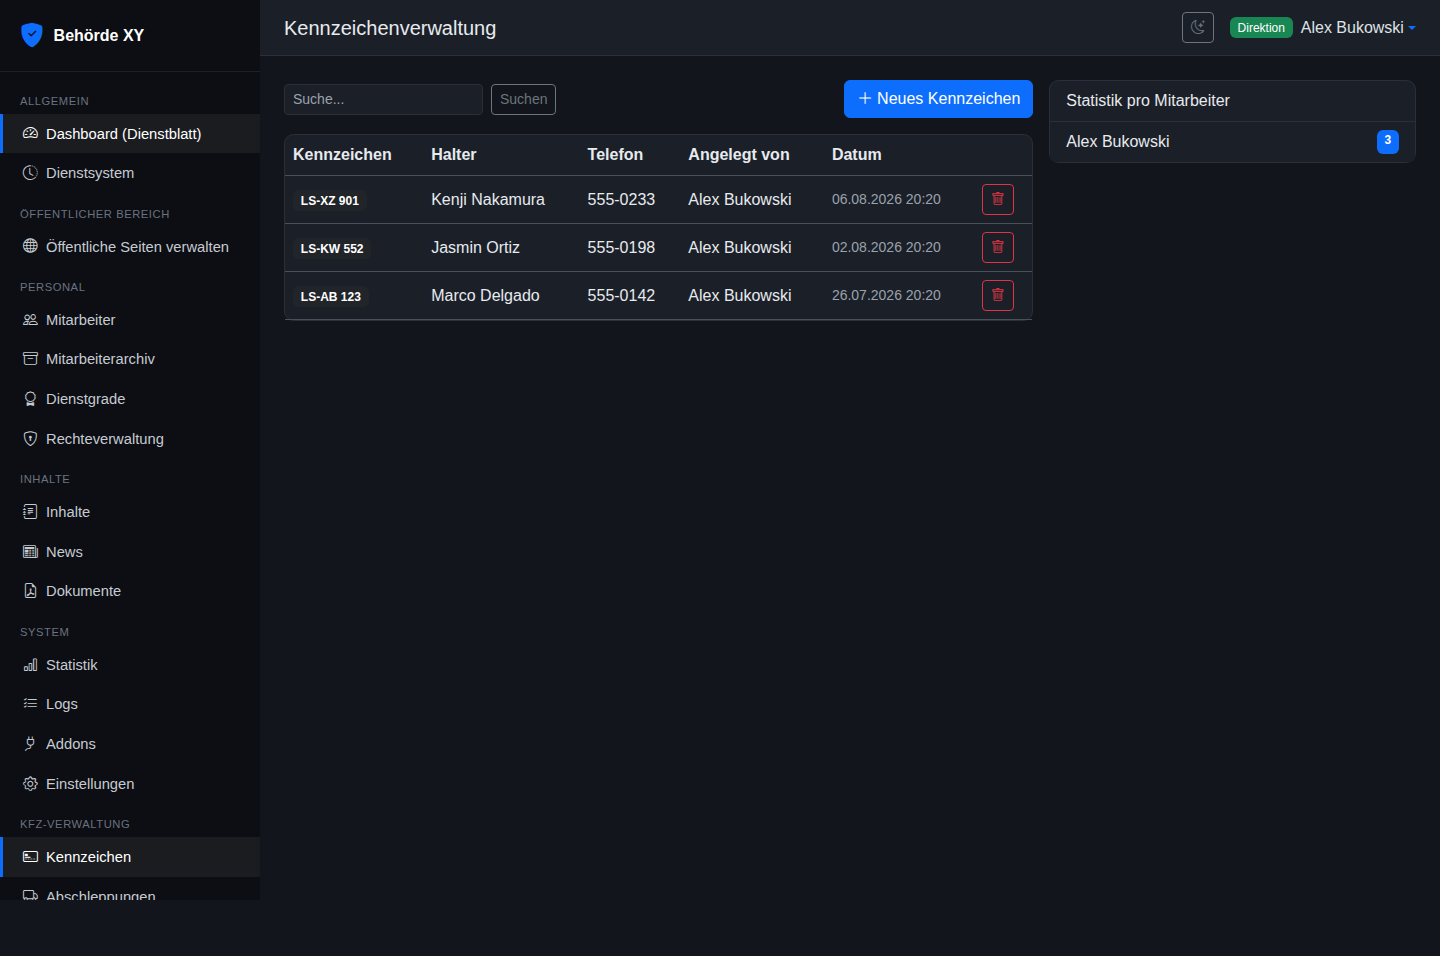Image resolution: width=1440 pixels, height=956 pixels.
Task: Open Dashboard (Dienstblatt) menu item
Action: pos(130,134)
